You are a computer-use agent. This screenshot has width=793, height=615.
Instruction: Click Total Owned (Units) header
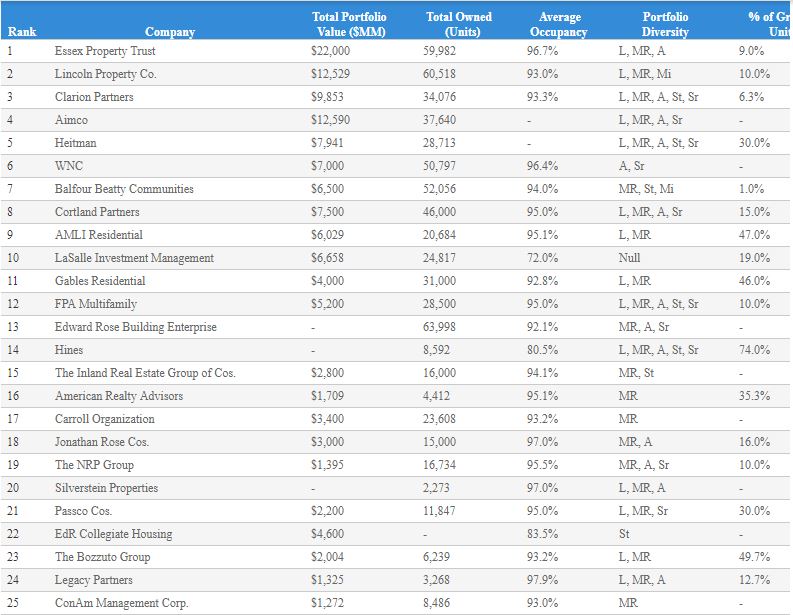click(459, 24)
